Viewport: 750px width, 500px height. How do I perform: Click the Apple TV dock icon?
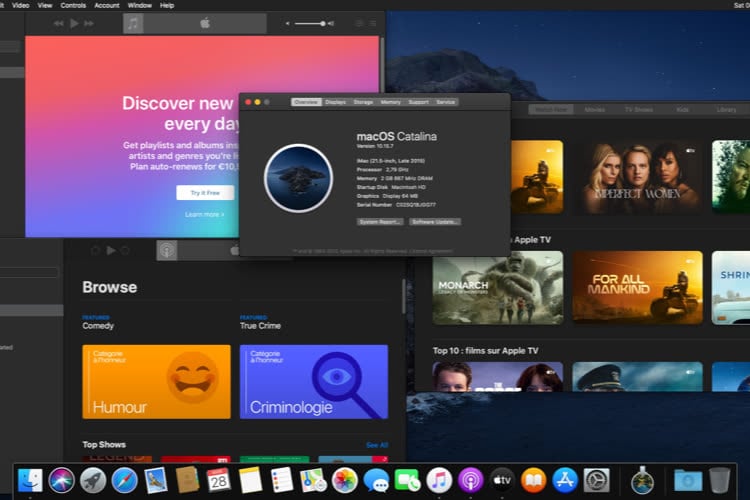click(502, 480)
